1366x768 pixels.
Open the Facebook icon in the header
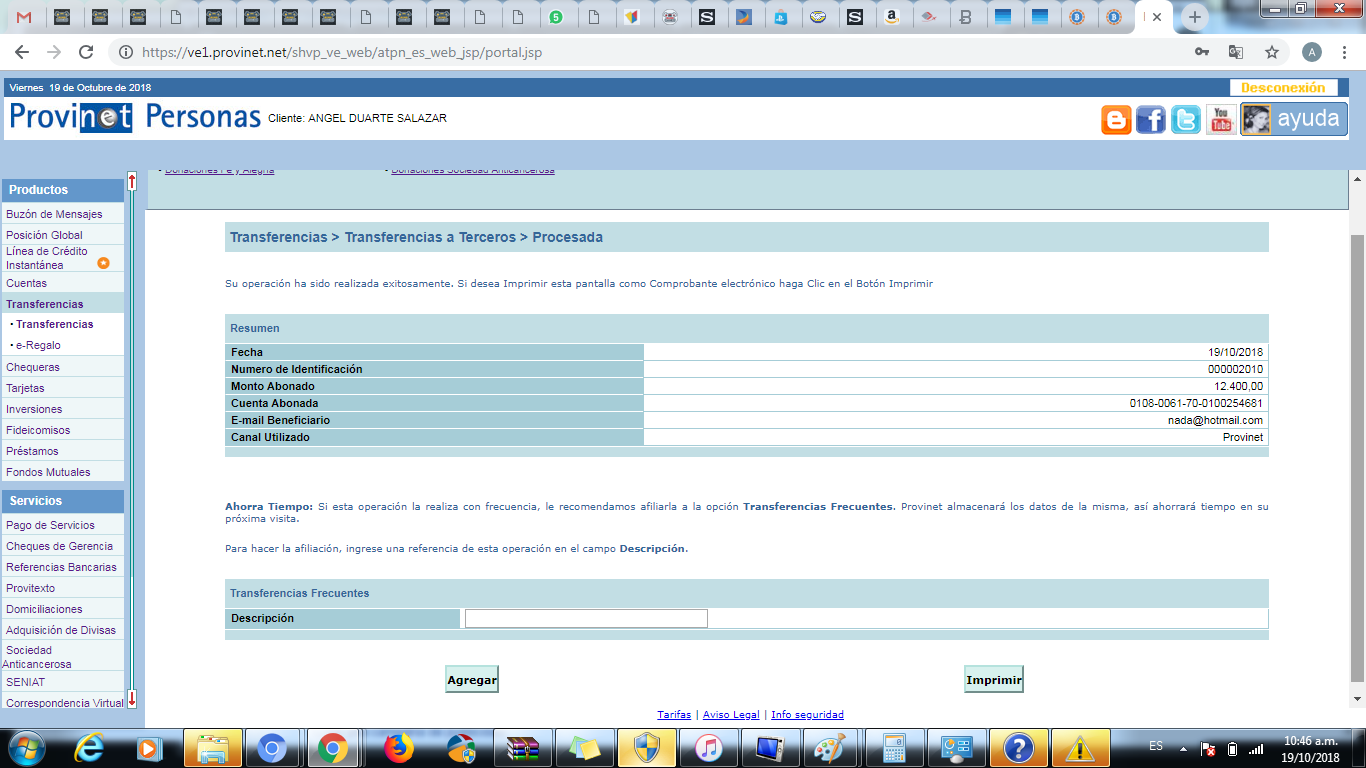pos(1151,120)
